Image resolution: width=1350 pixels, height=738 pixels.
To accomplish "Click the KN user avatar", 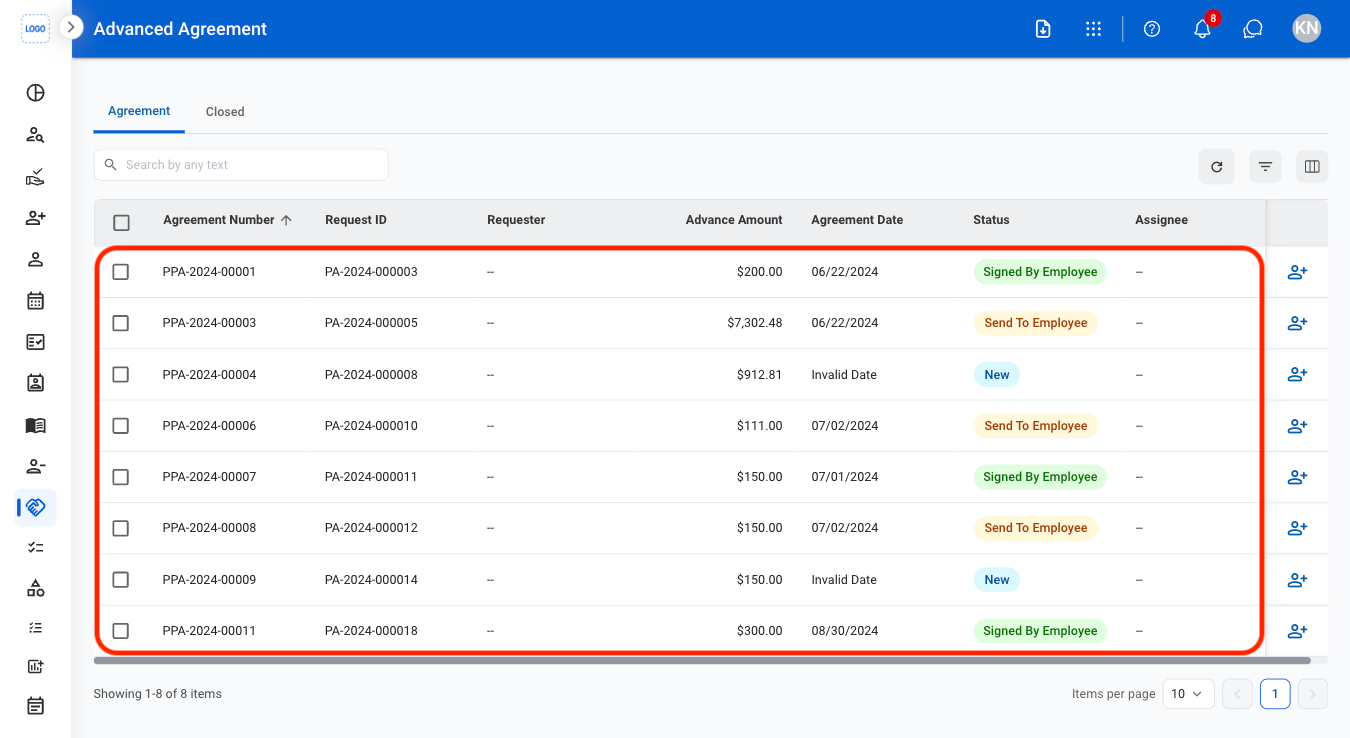I will (x=1306, y=29).
